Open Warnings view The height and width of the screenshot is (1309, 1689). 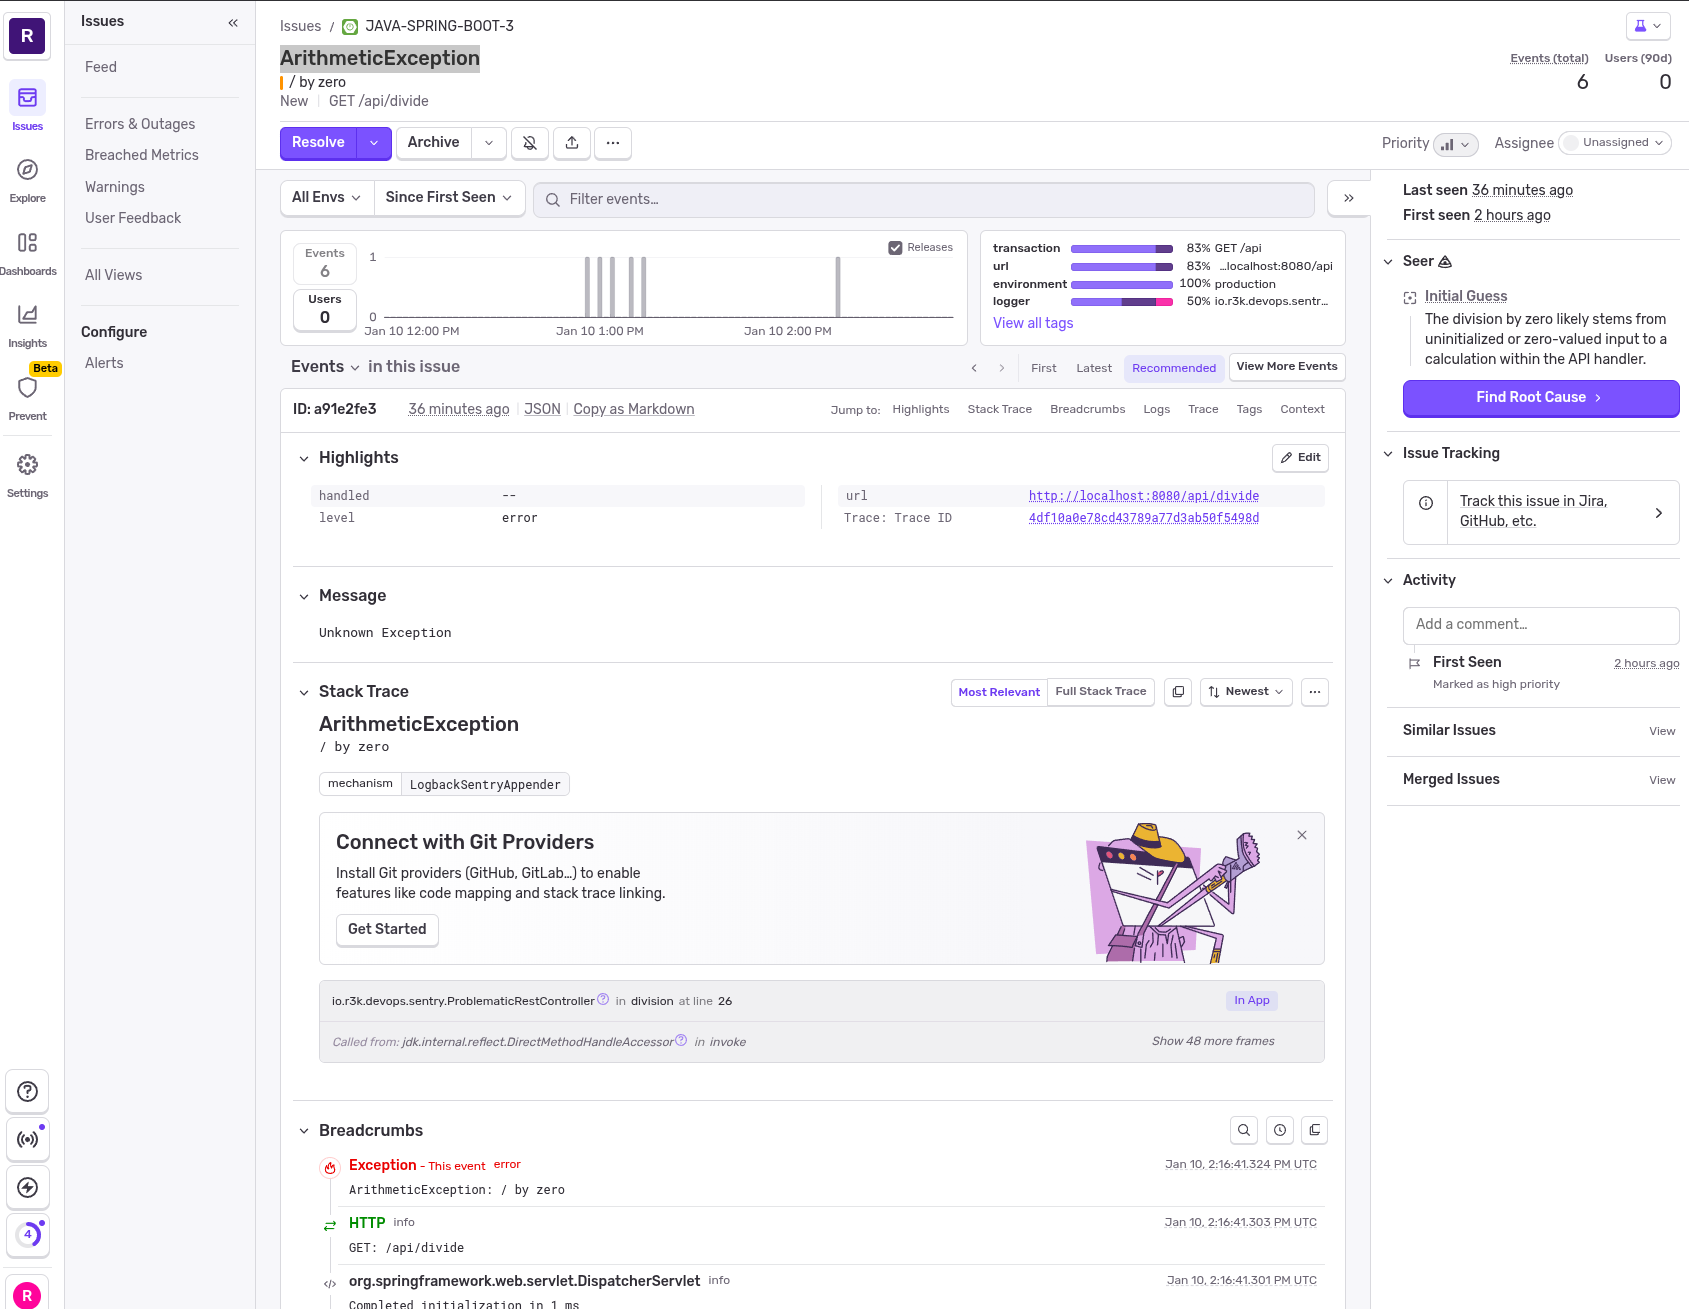point(115,187)
